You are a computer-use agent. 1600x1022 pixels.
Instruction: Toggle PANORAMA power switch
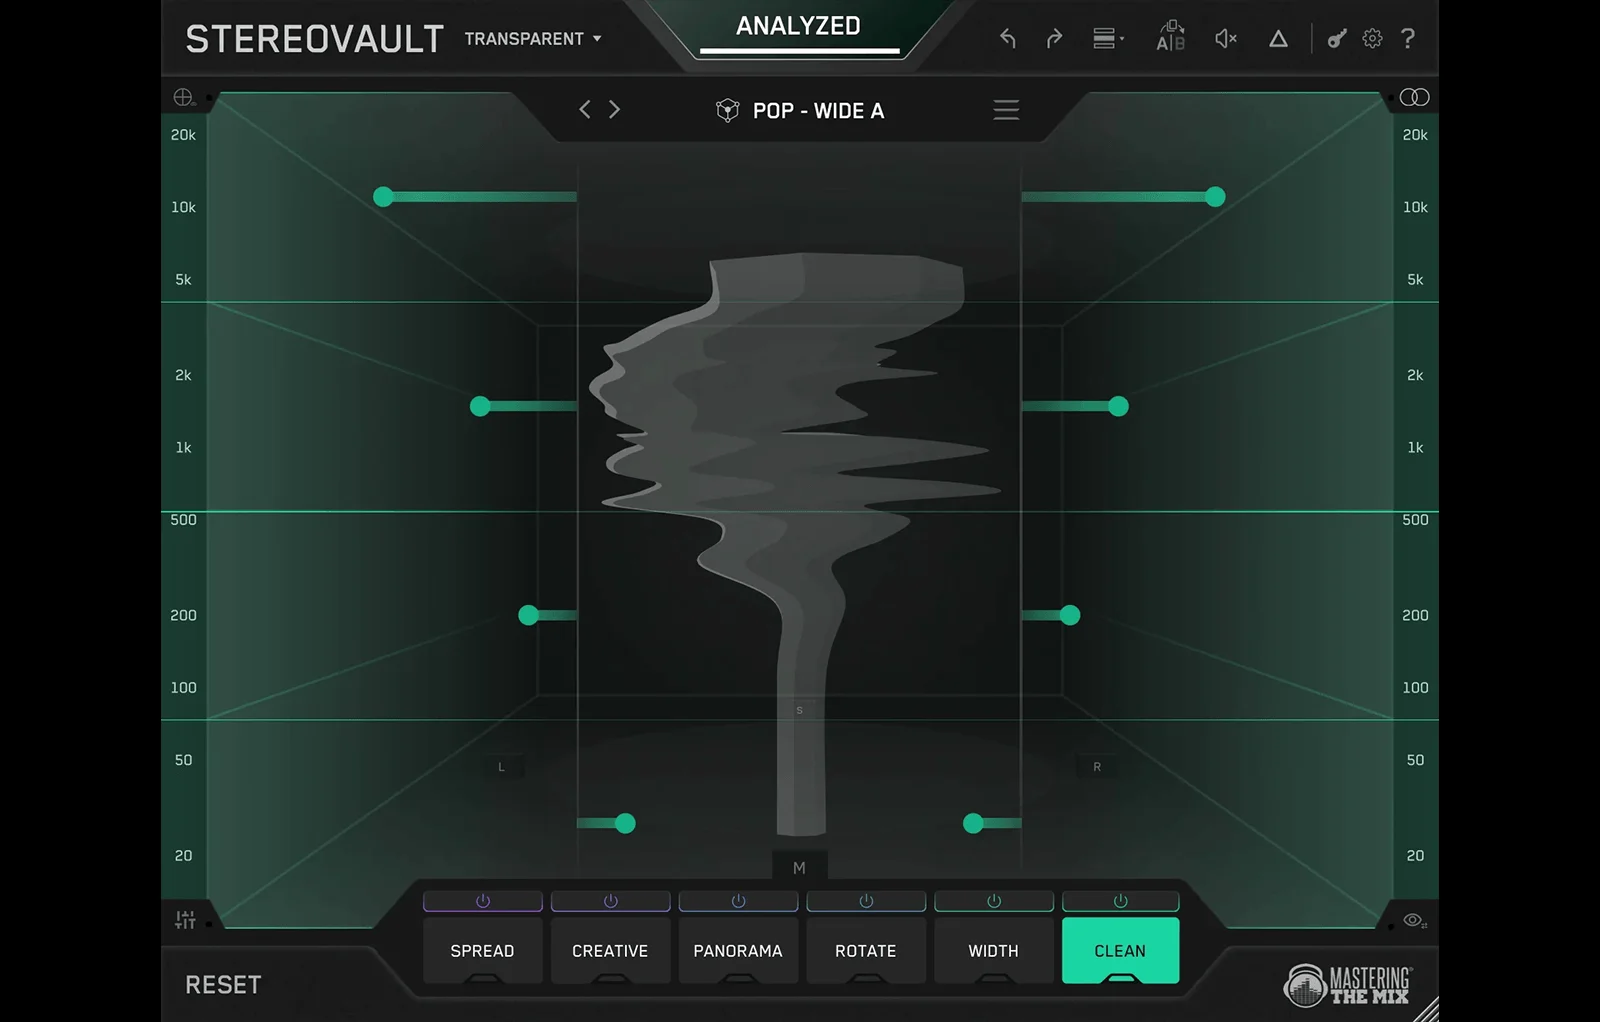tap(739, 901)
